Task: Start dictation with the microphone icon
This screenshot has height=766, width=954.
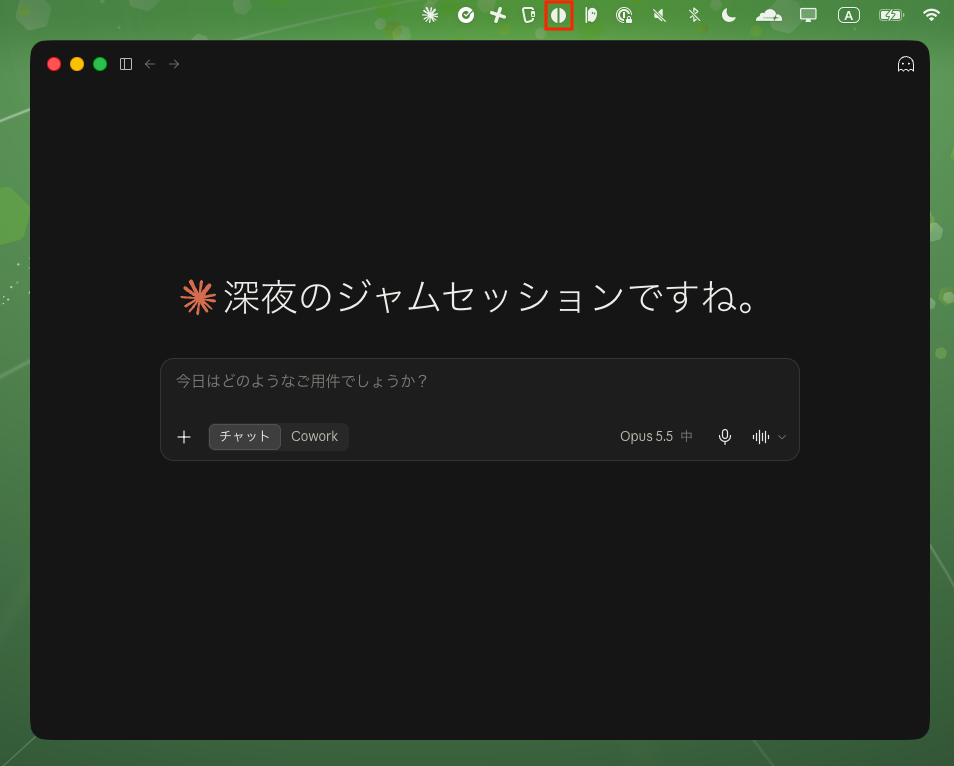Action: (725, 437)
